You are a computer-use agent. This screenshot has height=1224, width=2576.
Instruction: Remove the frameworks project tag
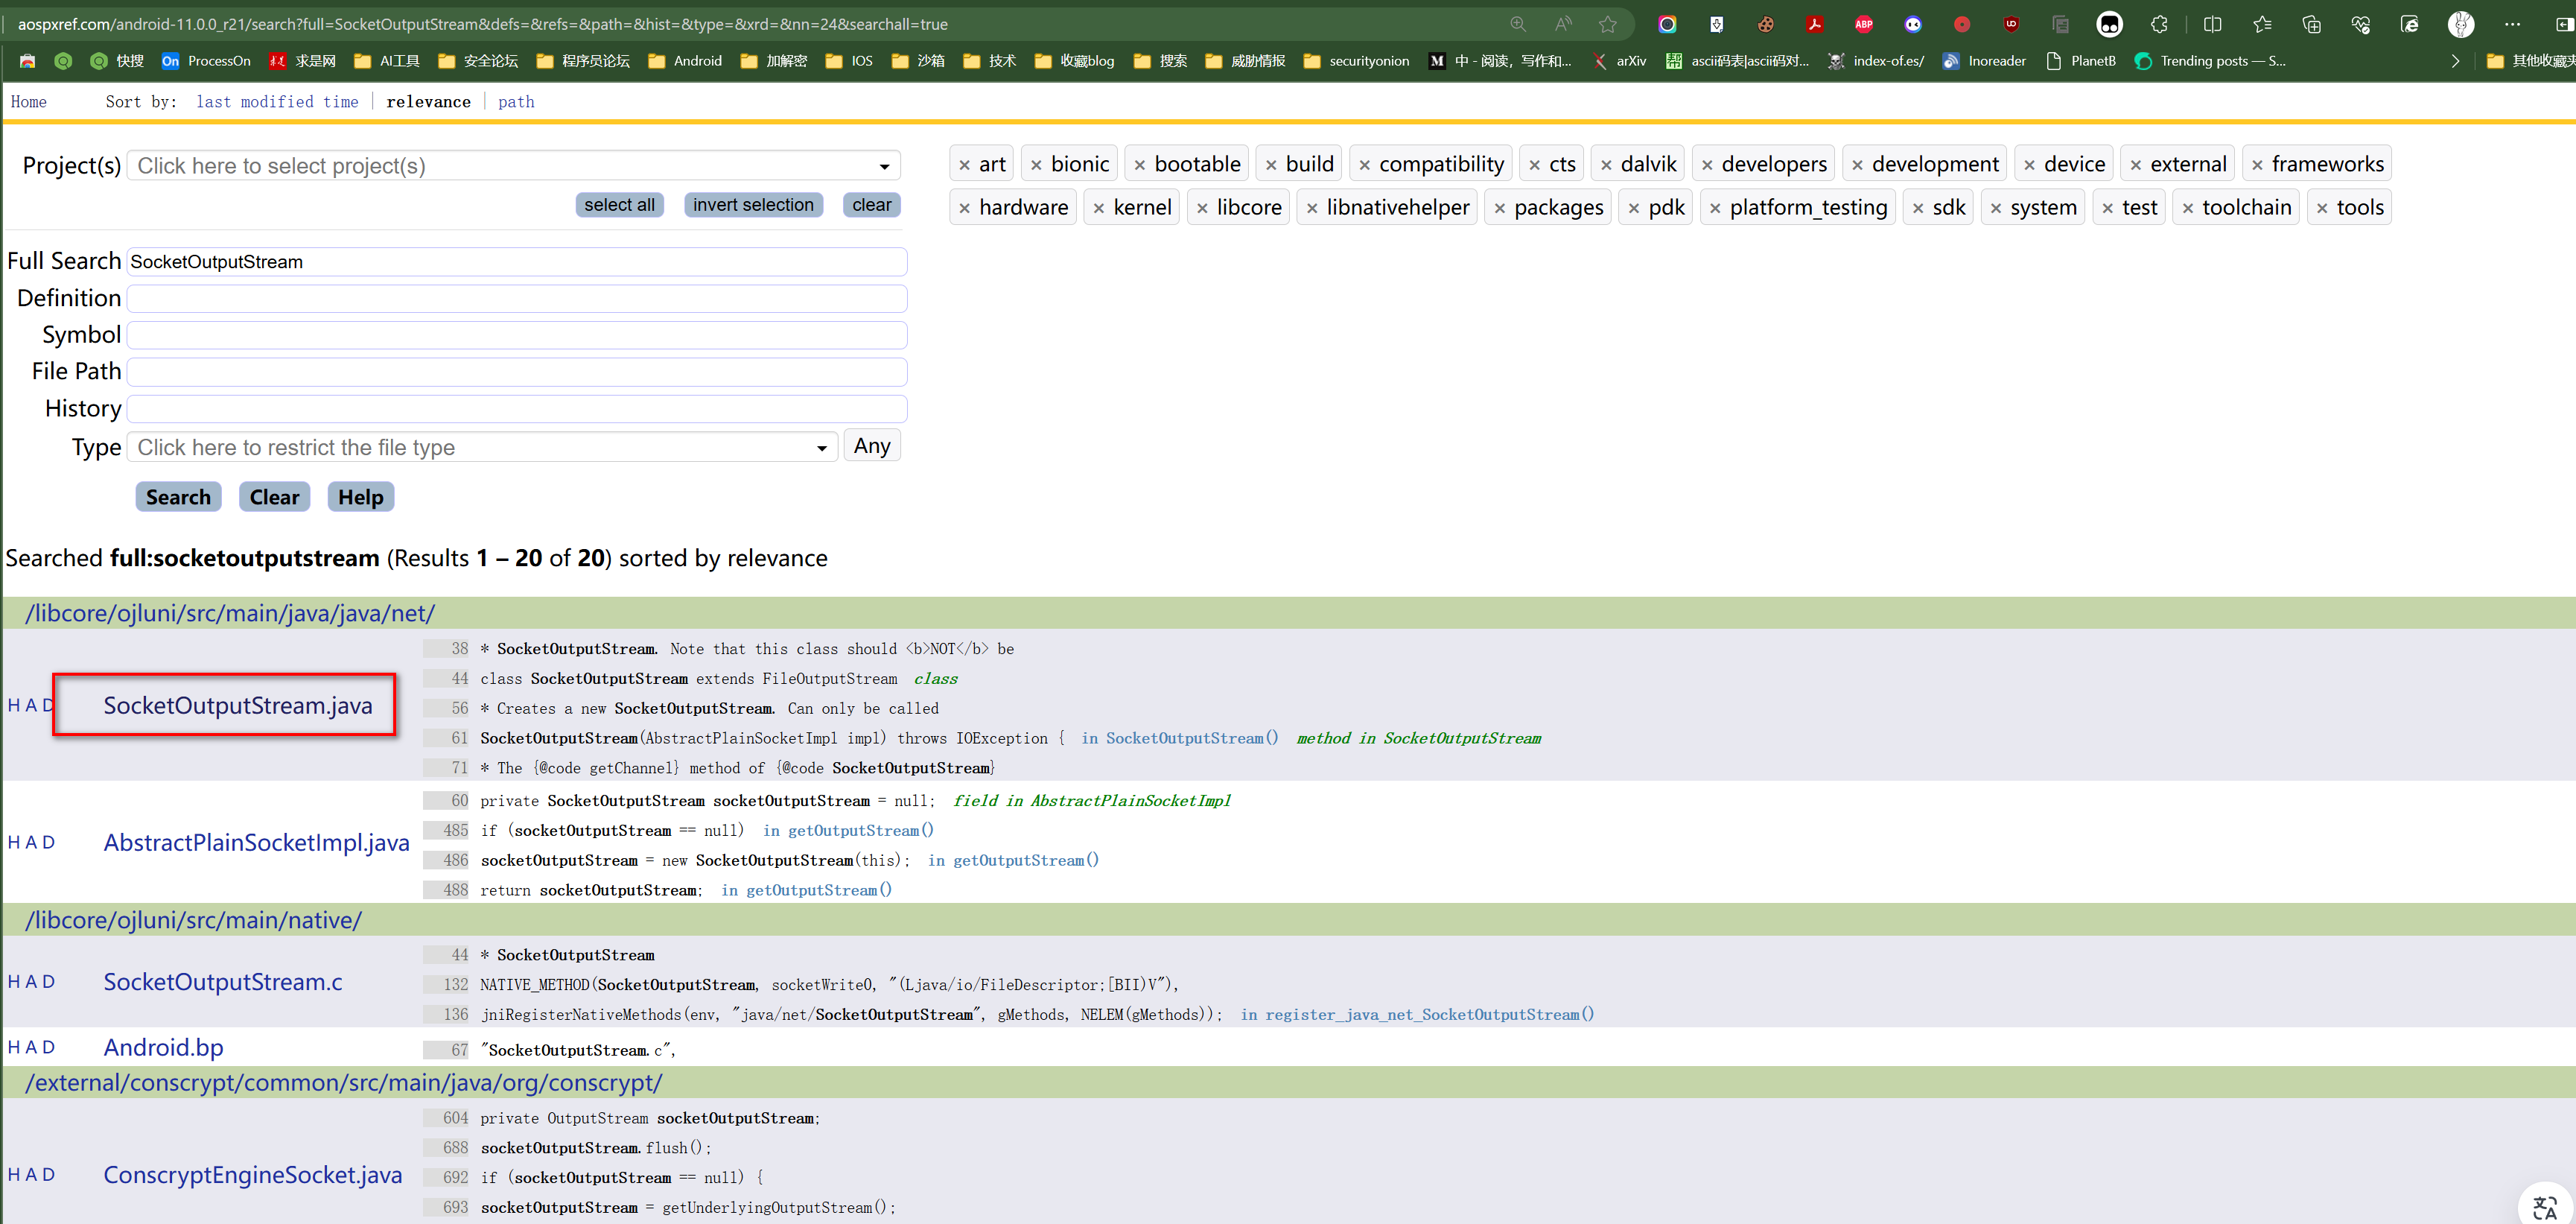[2257, 165]
